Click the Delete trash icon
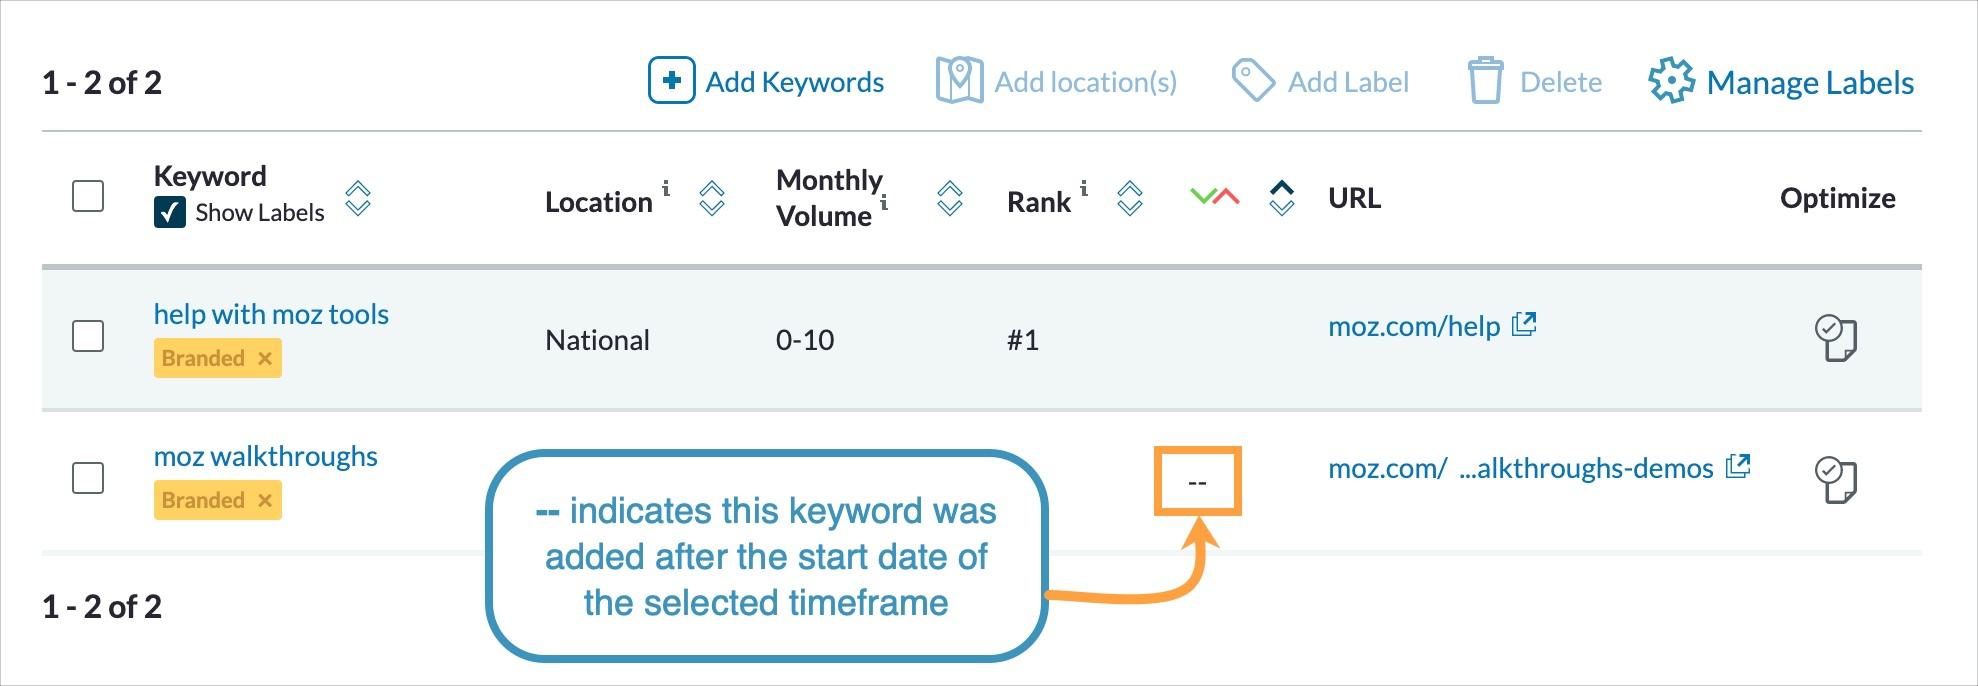The width and height of the screenshot is (1978, 686). (x=1484, y=81)
